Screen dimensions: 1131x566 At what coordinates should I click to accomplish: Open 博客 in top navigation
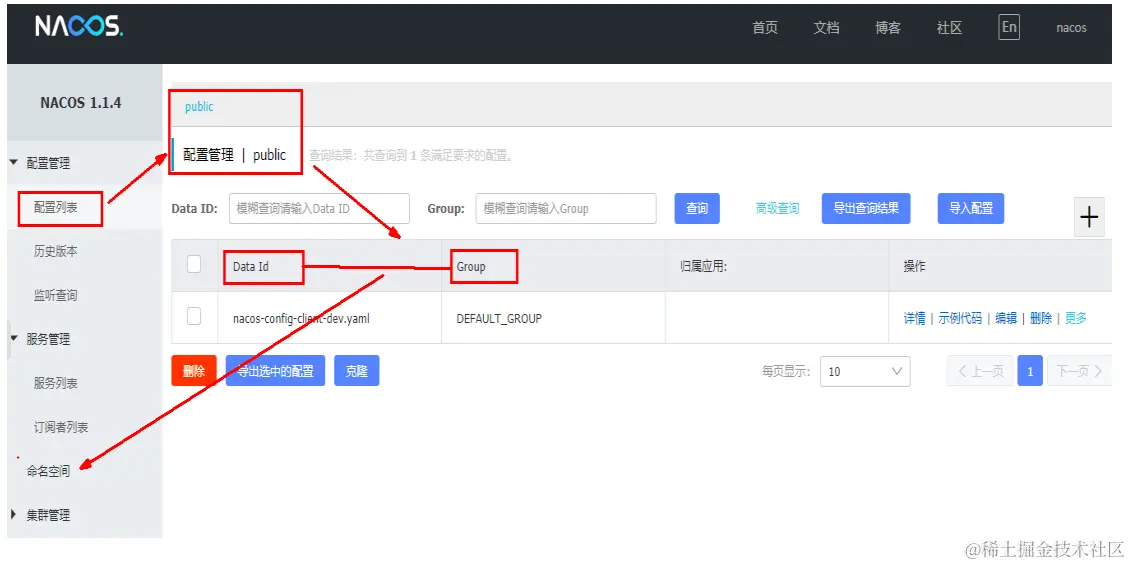pyautogui.click(x=888, y=27)
